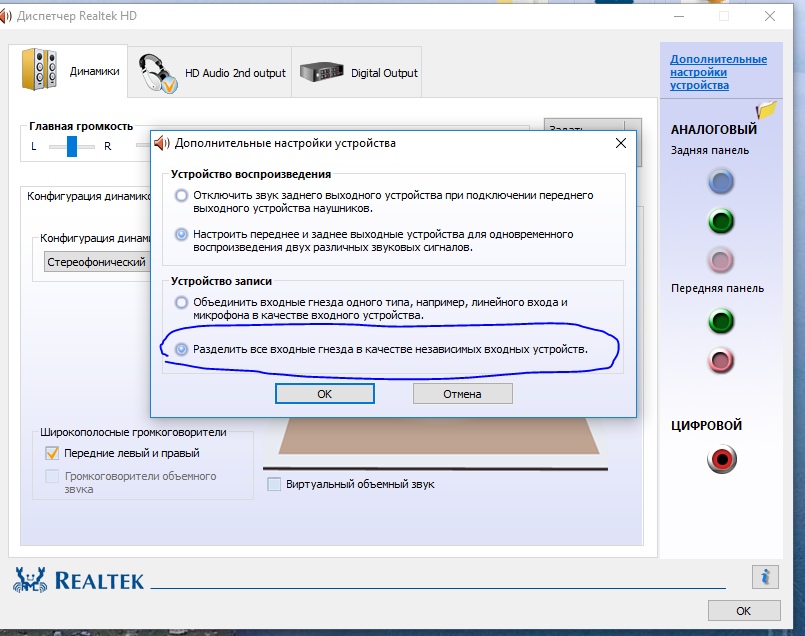Select simultaneous front and rear playback option
The height and width of the screenshot is (636, 805).
click(x=181, y=235)
